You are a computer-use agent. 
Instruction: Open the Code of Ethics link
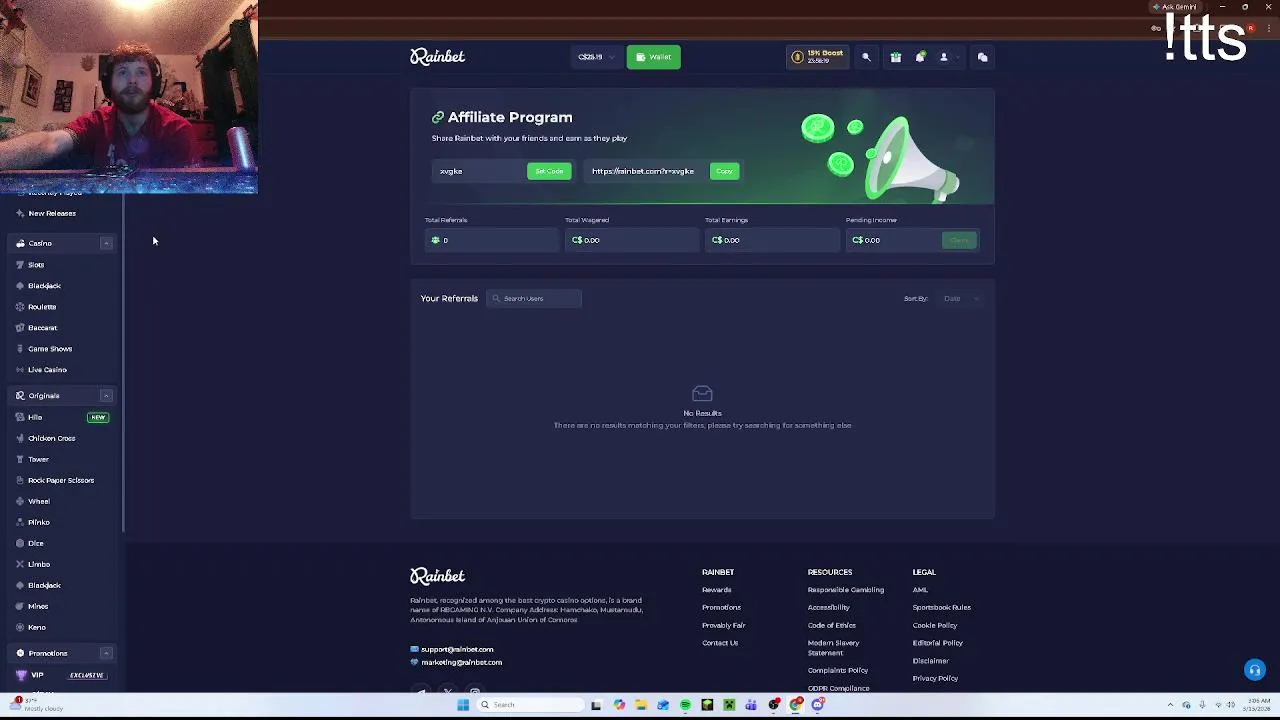click(x=832, y=625)
